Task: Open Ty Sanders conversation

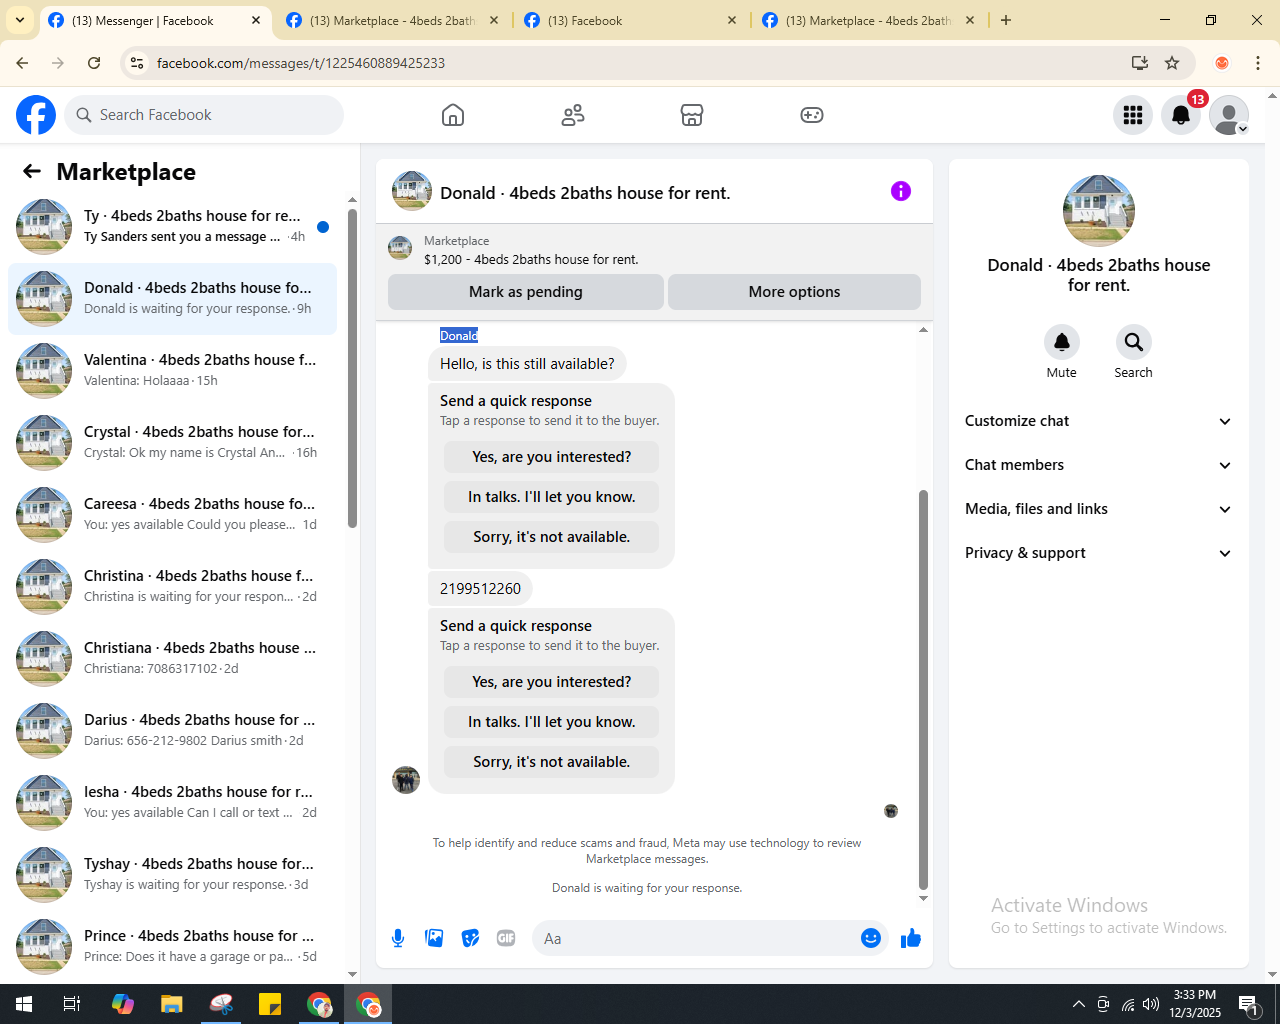Action: [172, 226]
